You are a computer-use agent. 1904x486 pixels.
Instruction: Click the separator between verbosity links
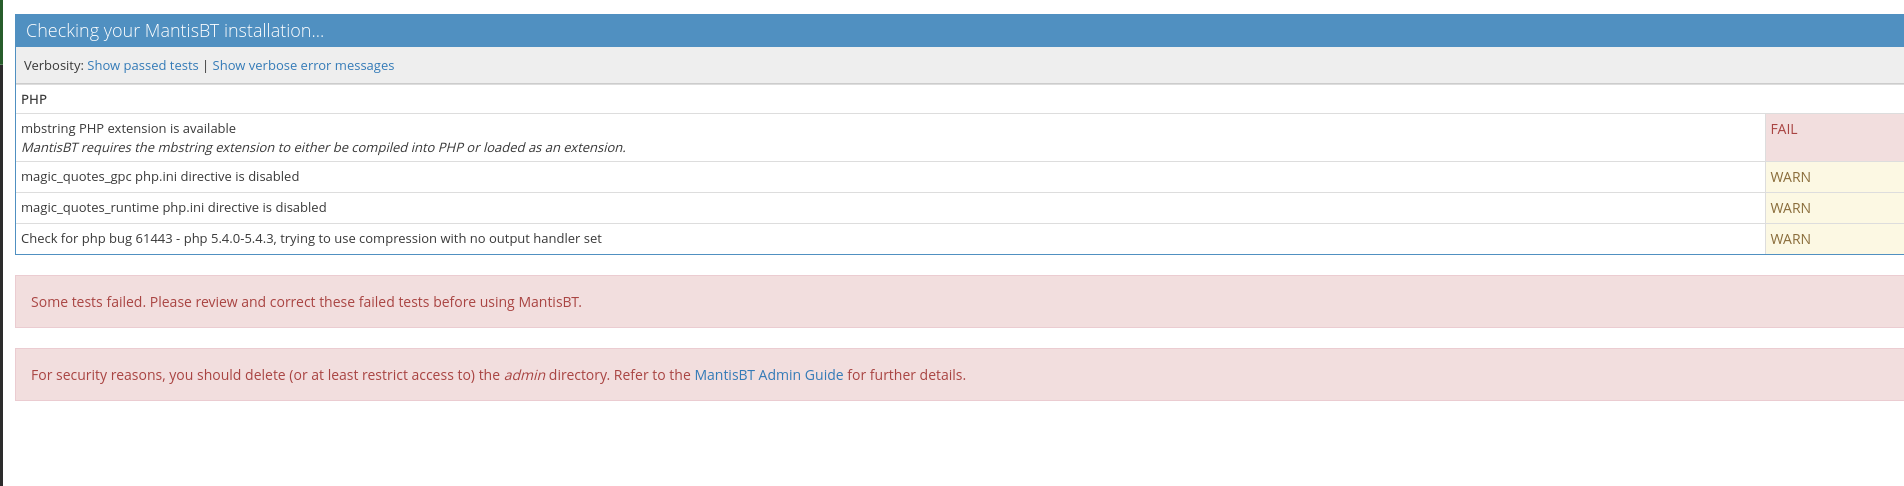pos(205,66)
